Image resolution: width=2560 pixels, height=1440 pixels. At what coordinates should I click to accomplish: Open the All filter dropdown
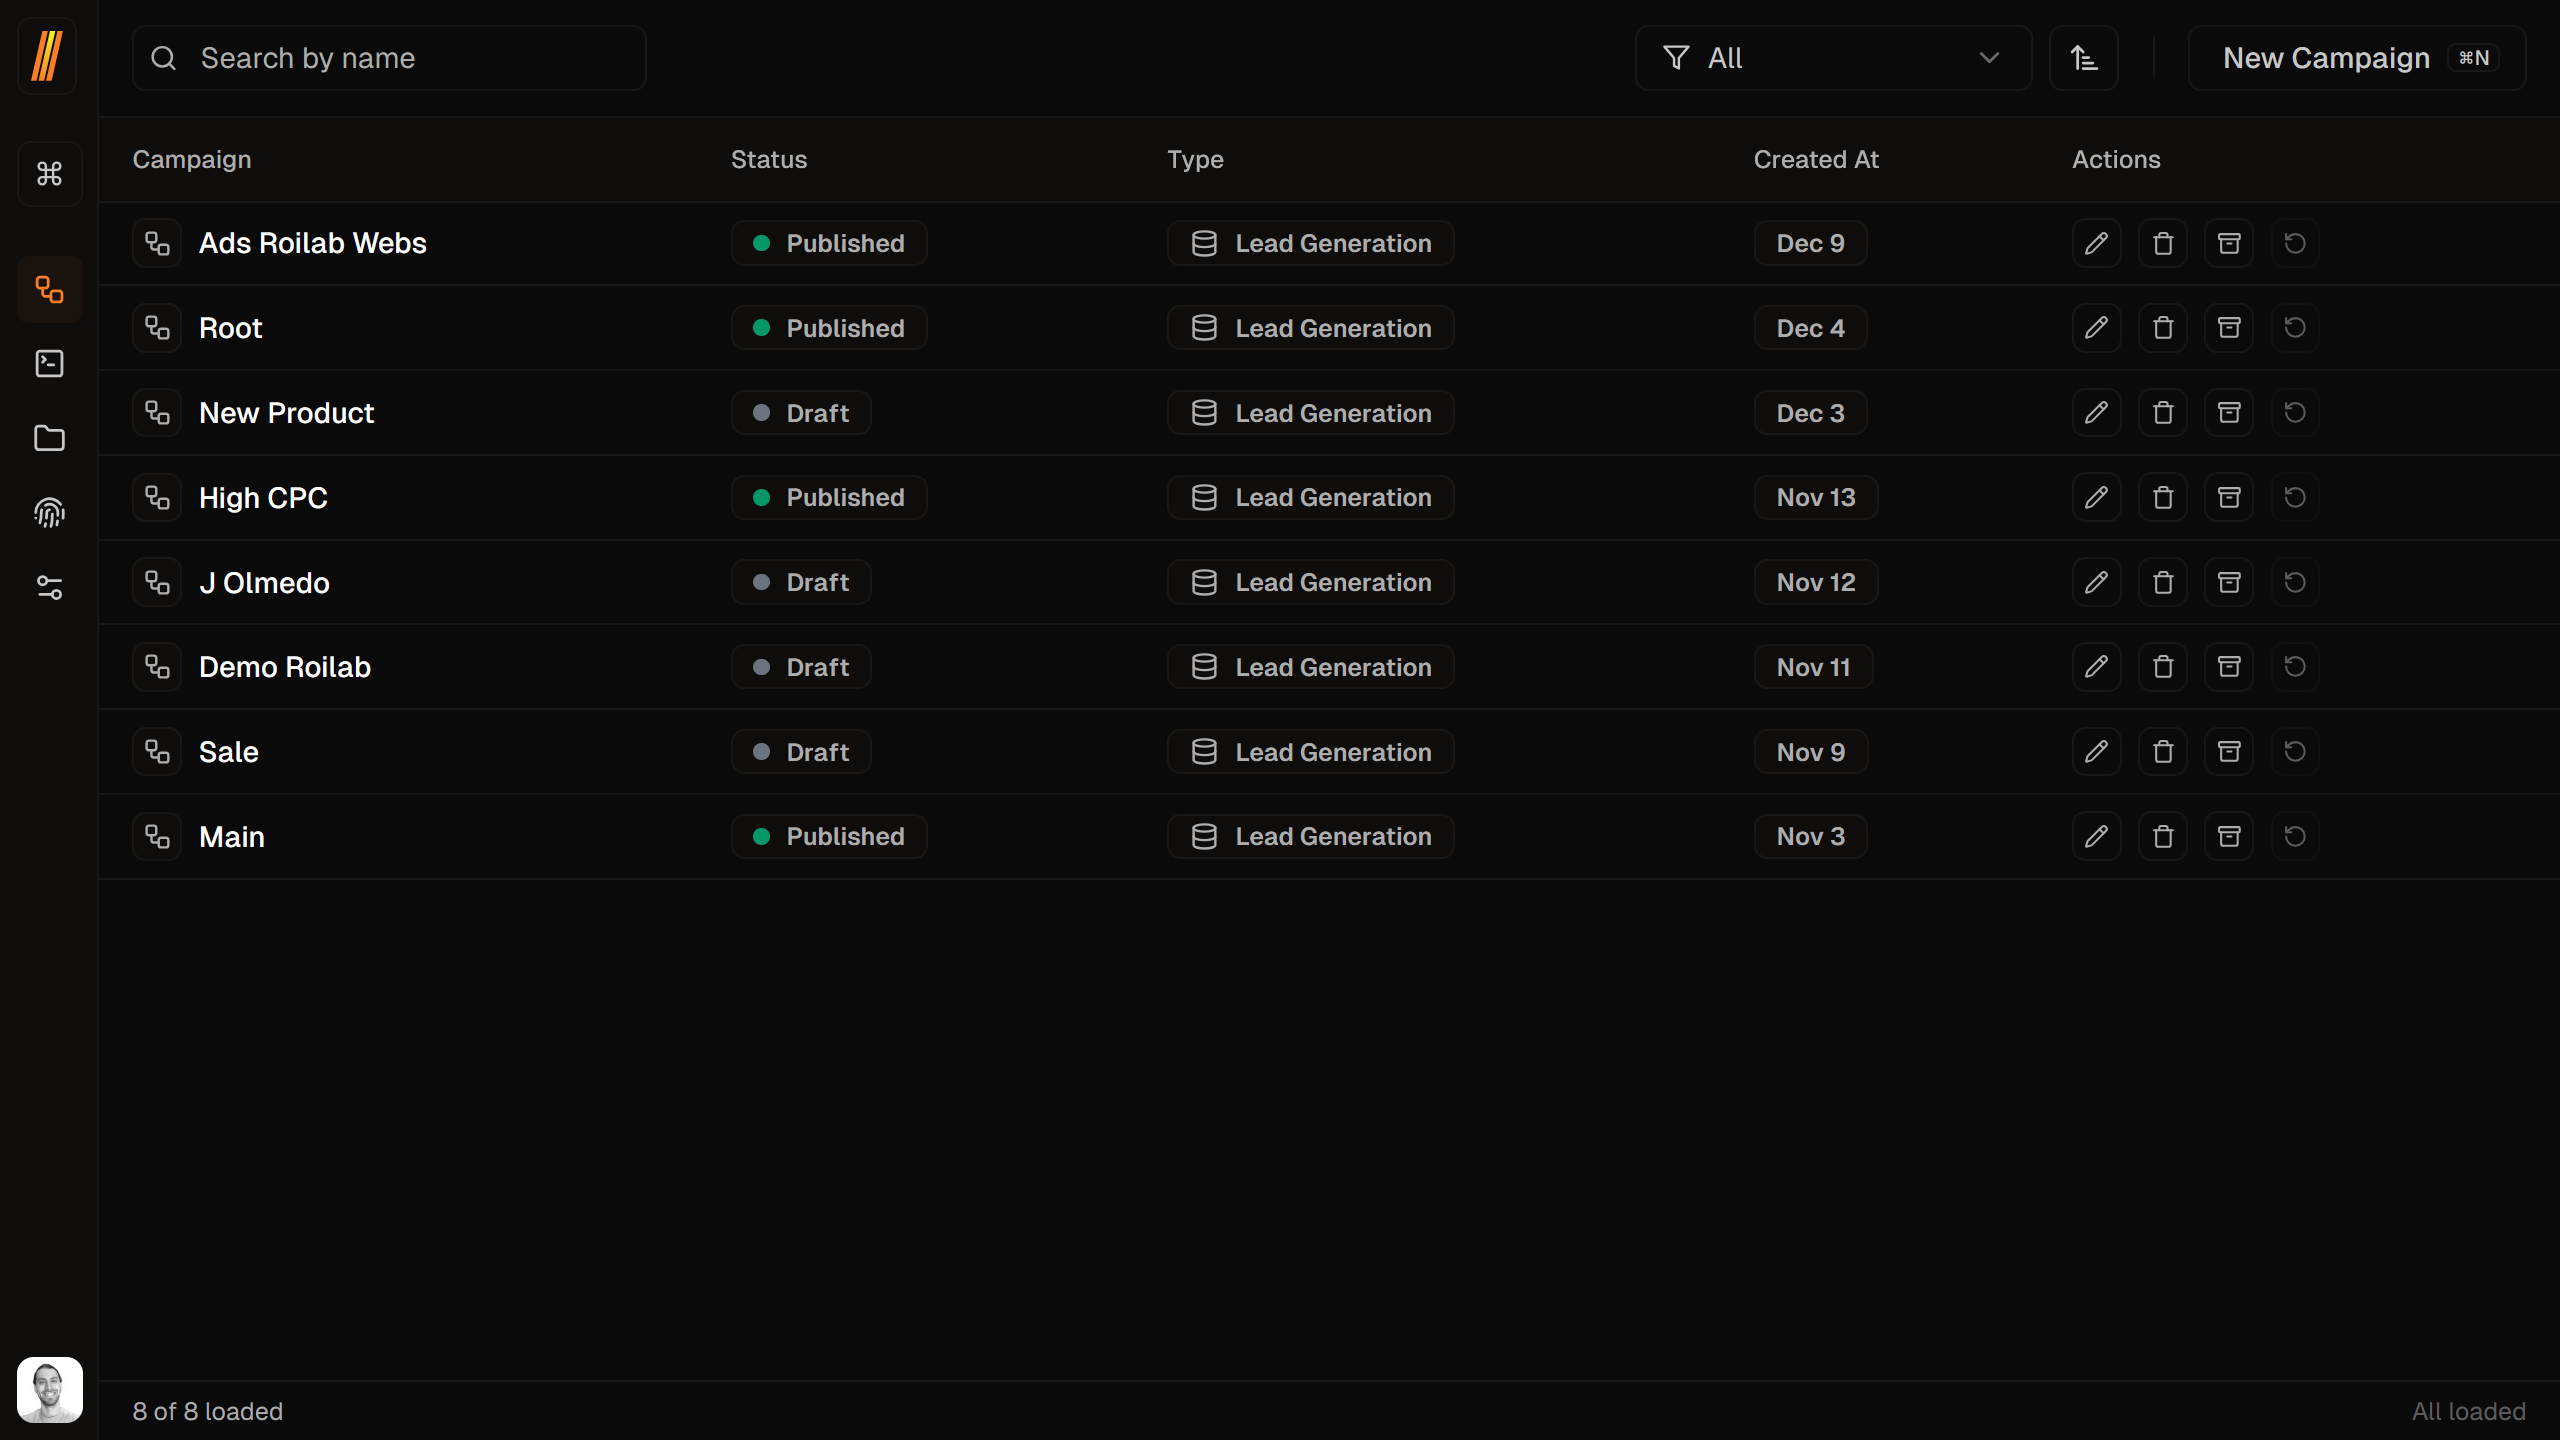pyautogui.click(x=1832, y=57)
